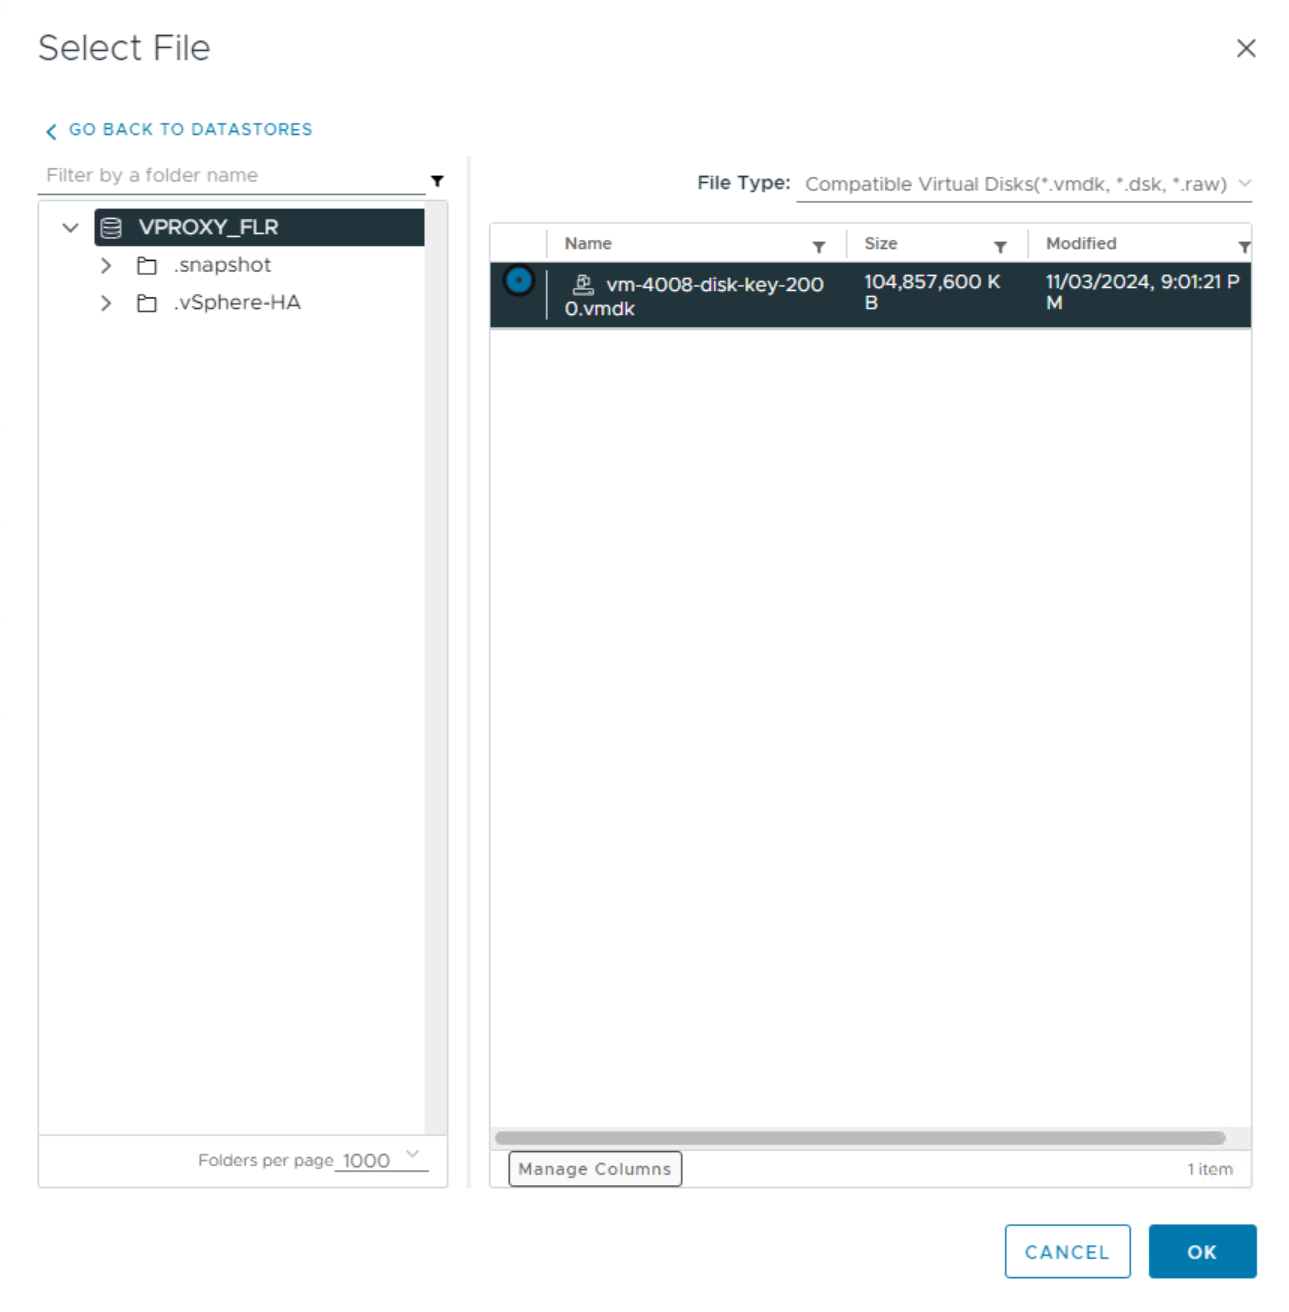This screenshot has height=1312, width=1289.
Task: Click the folder icon next to .snapshot
Action: point(146,265)
